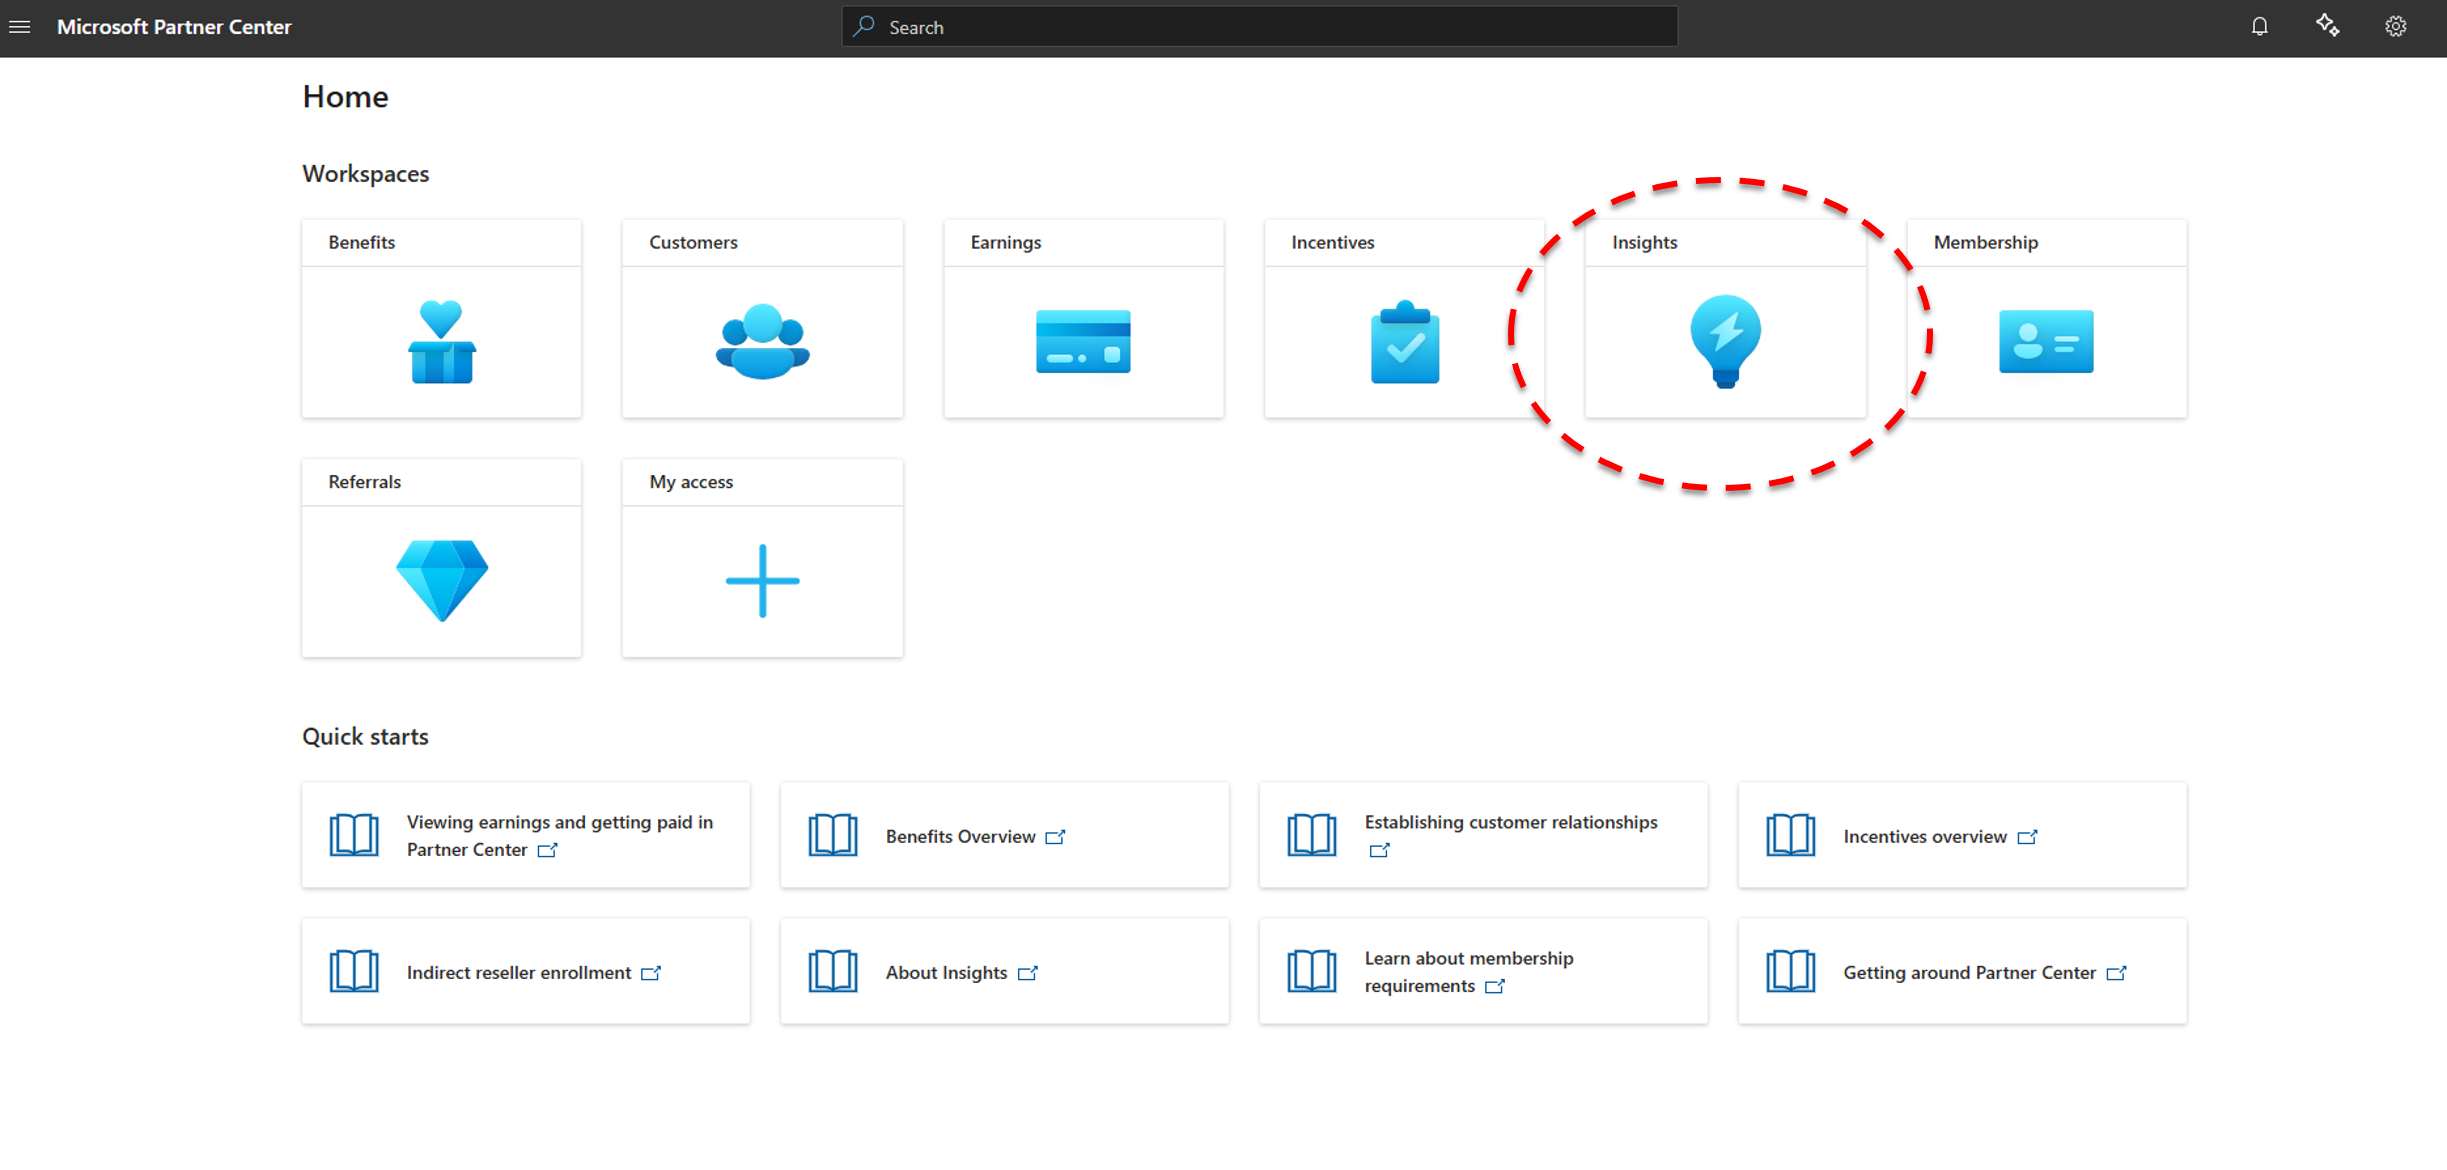The image size is (2447, 1170).
Task: Click the Workspaces section heading
Action: click(x=366, y=174)
